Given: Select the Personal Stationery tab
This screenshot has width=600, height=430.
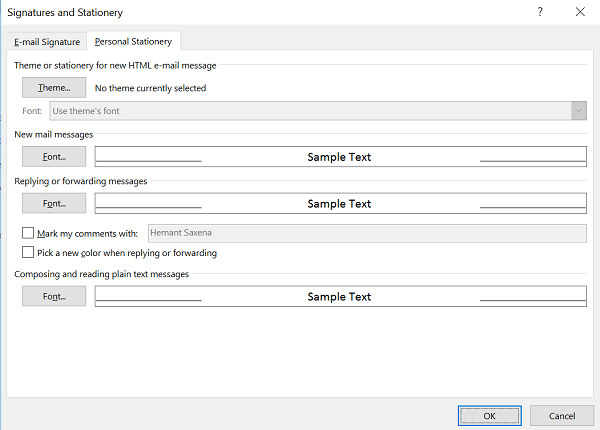Looking at the screenshot, I should [x=131, y=42].
